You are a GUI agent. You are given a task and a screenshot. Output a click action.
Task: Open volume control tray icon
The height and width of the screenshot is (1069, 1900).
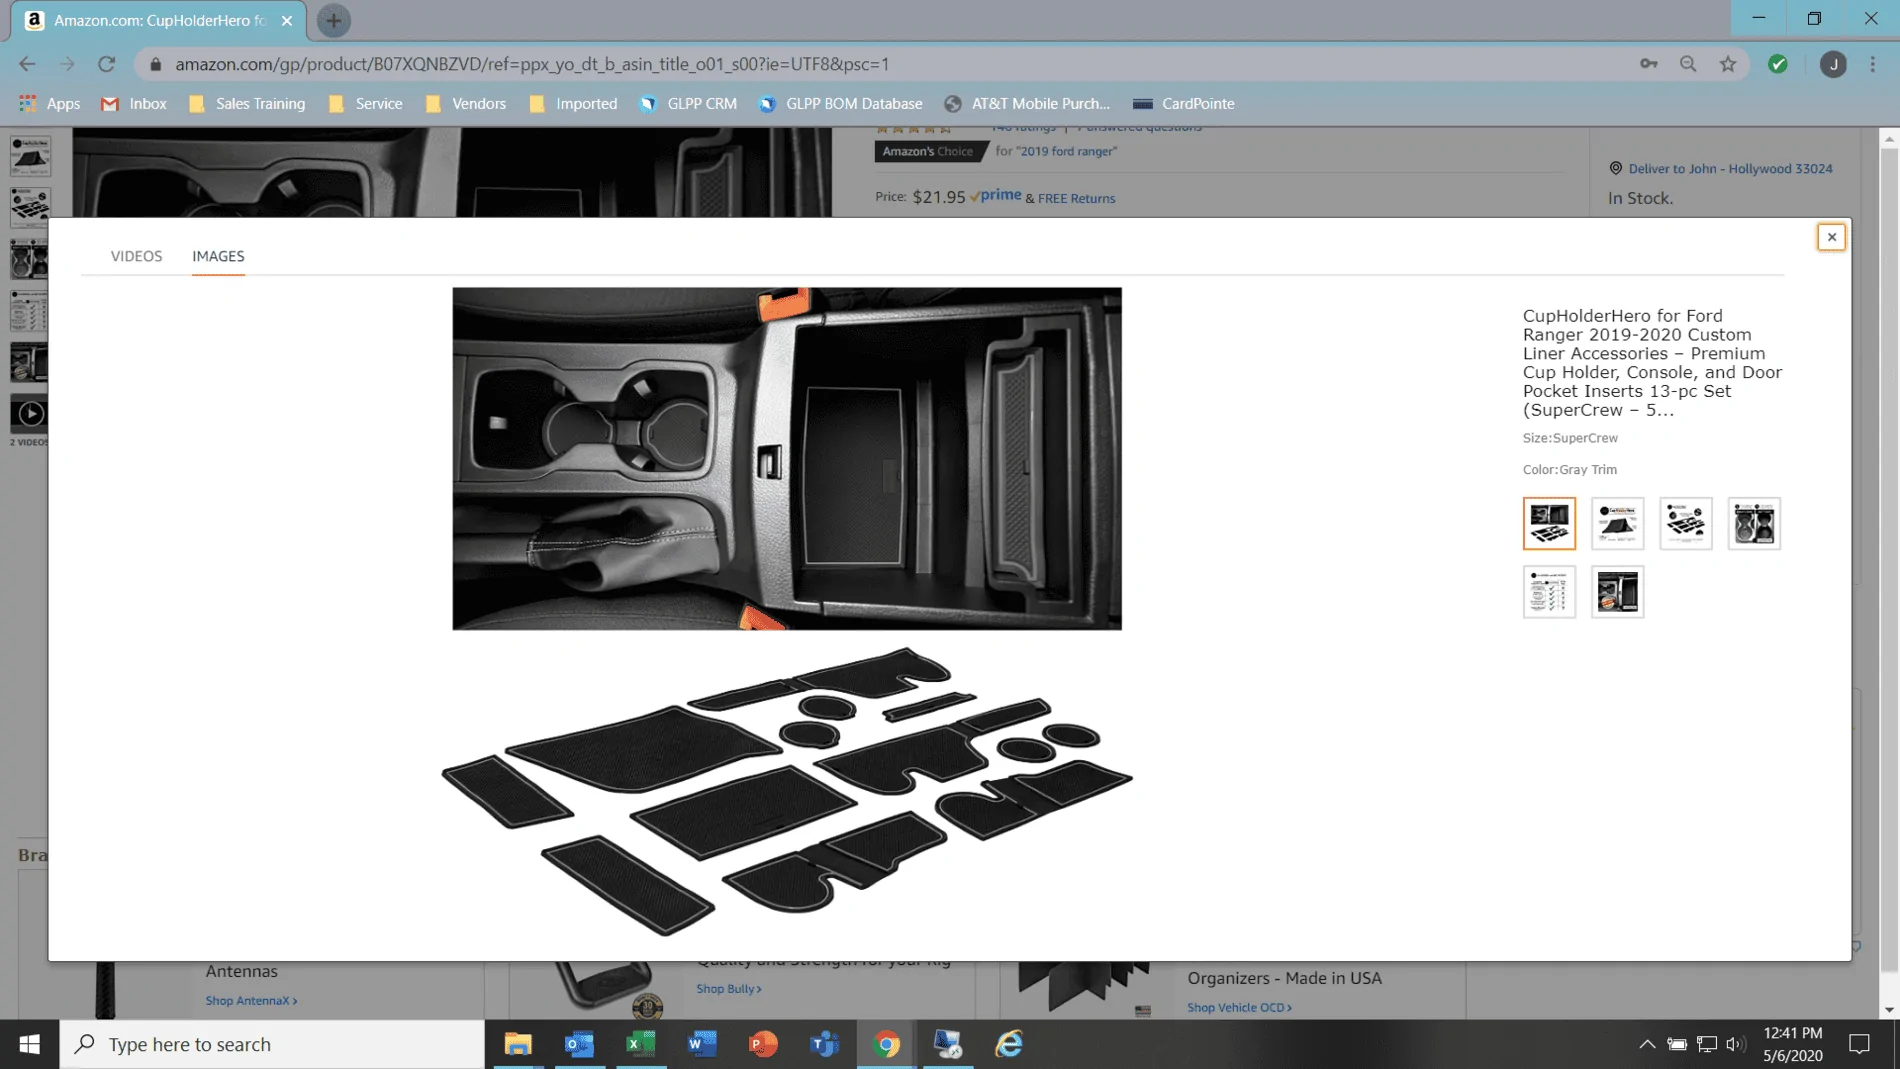(x=1736, y=1044)
